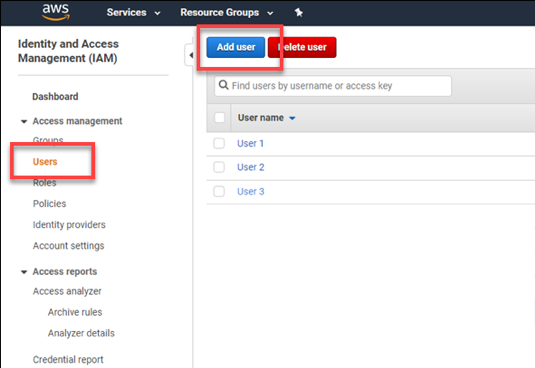
Task: Click the AWS logo home icon
Action: click(x=56, y=12)
